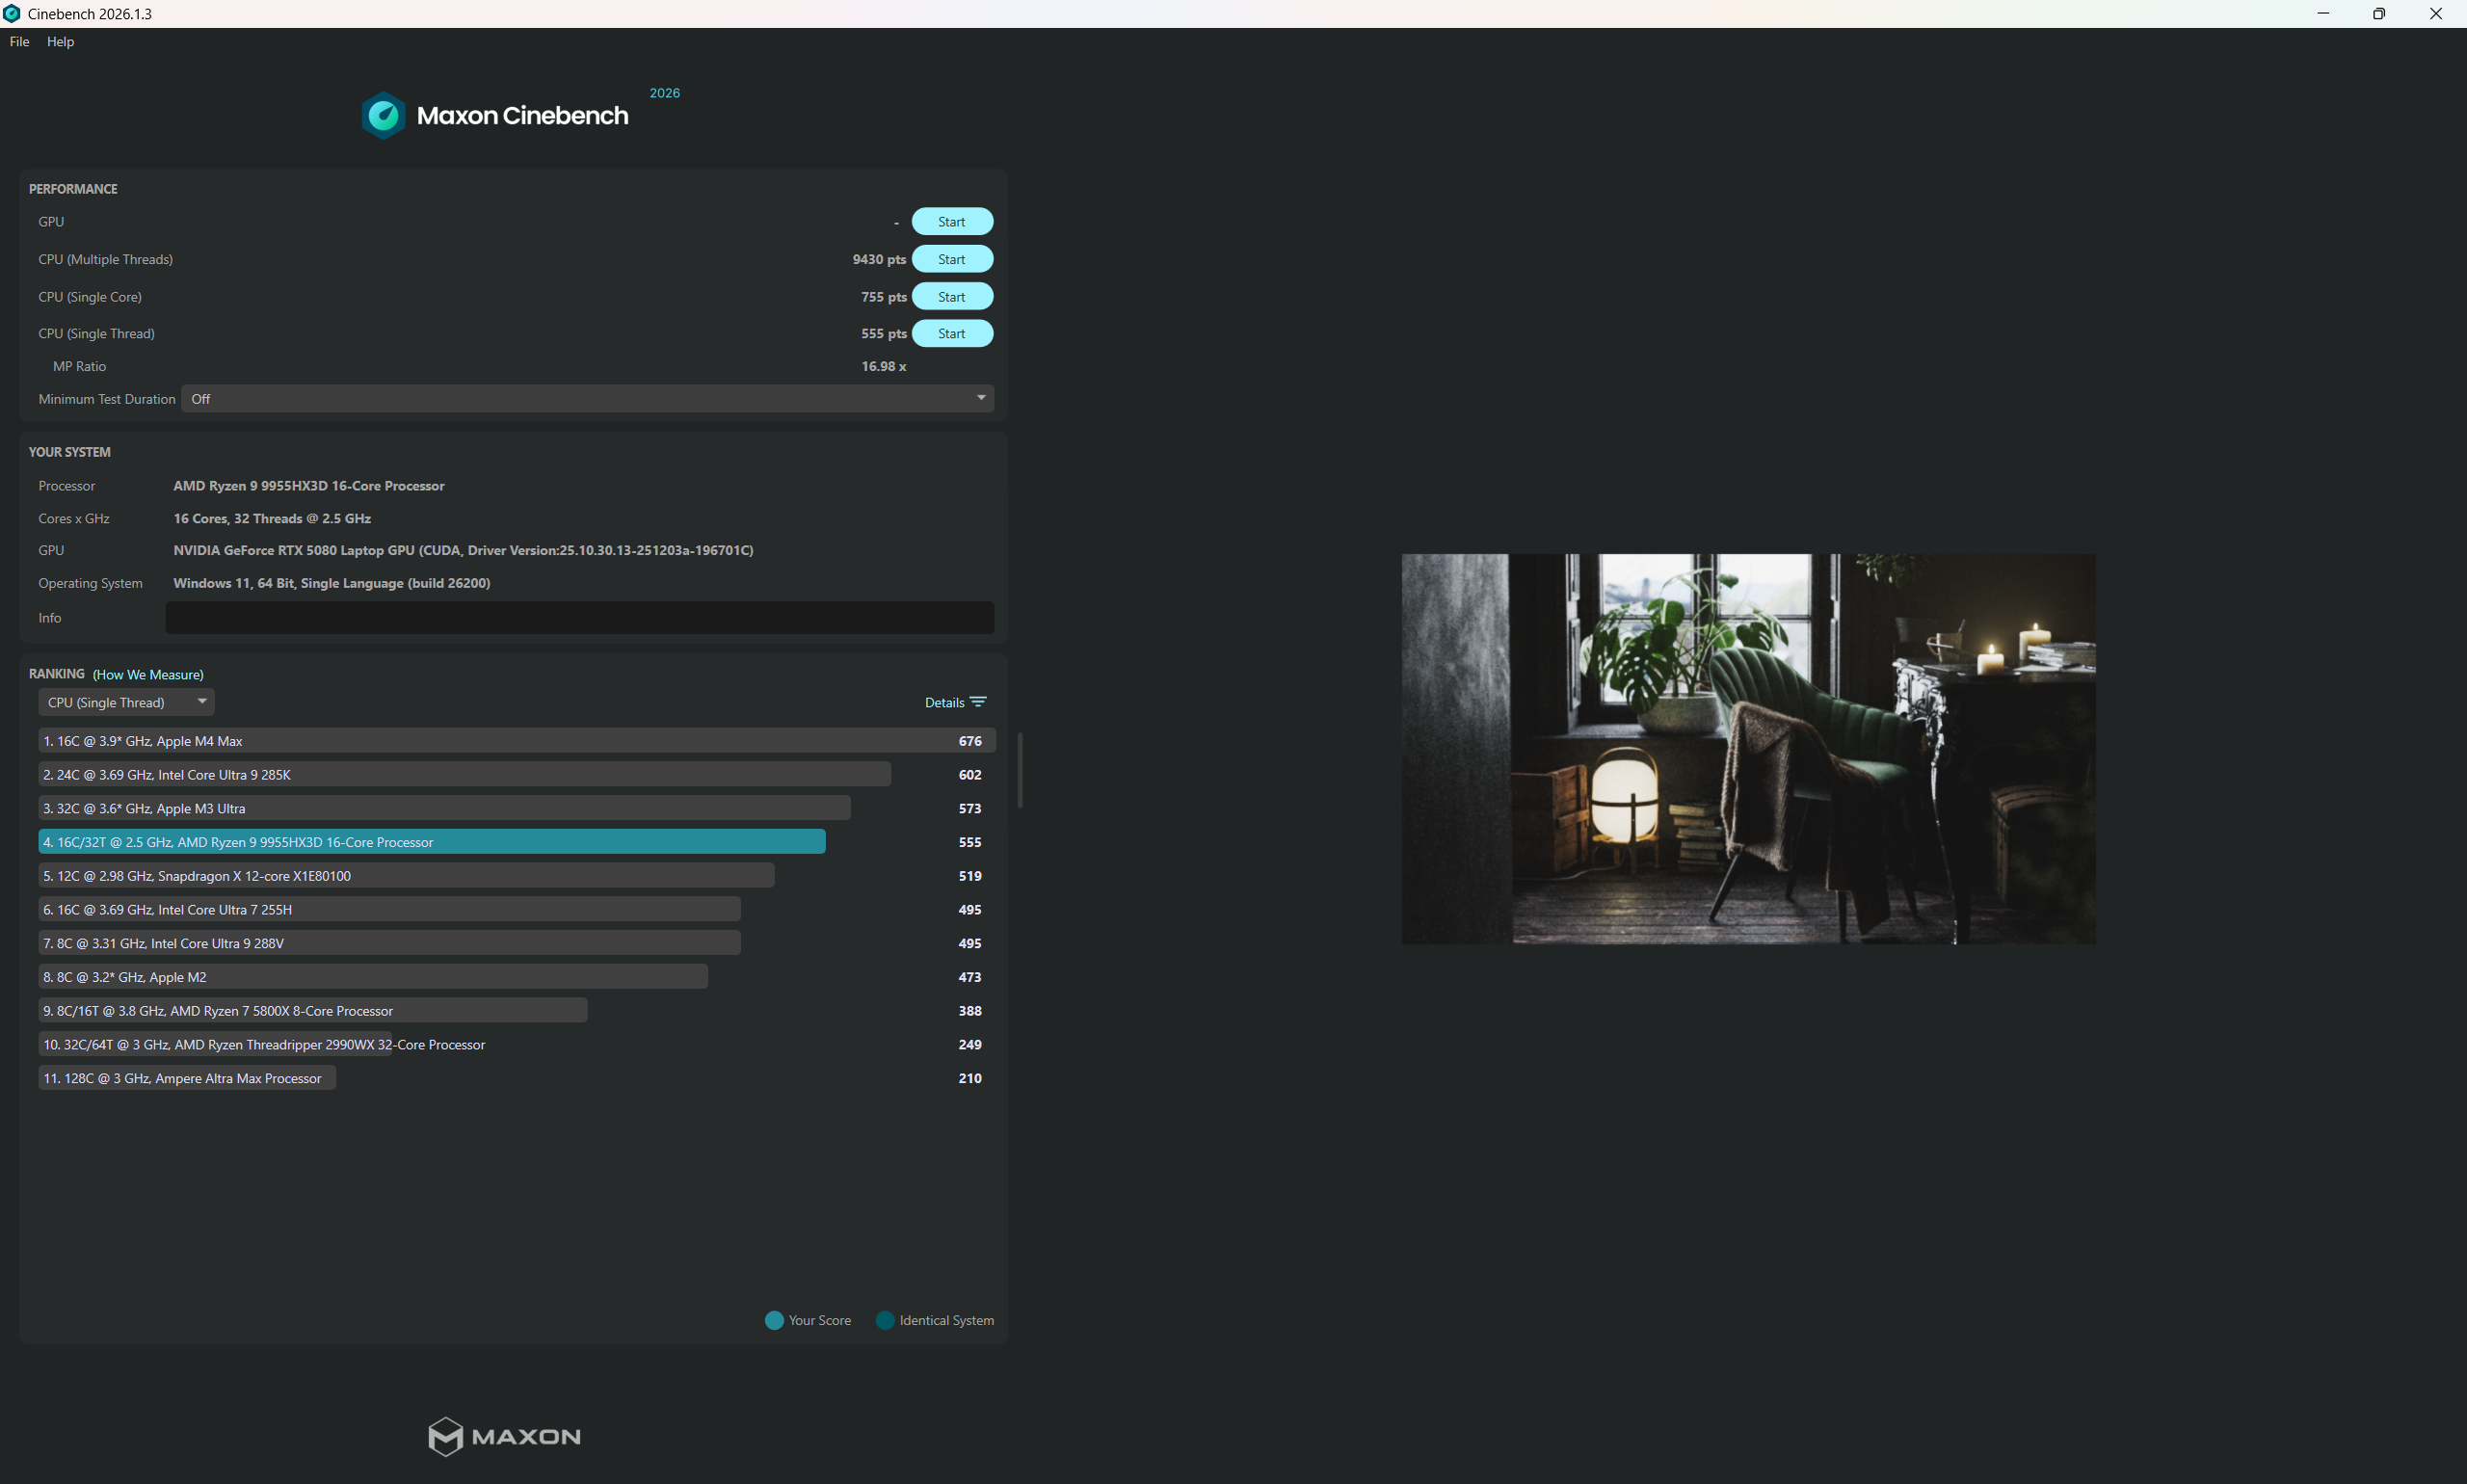Click the Info text field
2467x1484 pixels.
click(x=580, y=618)
